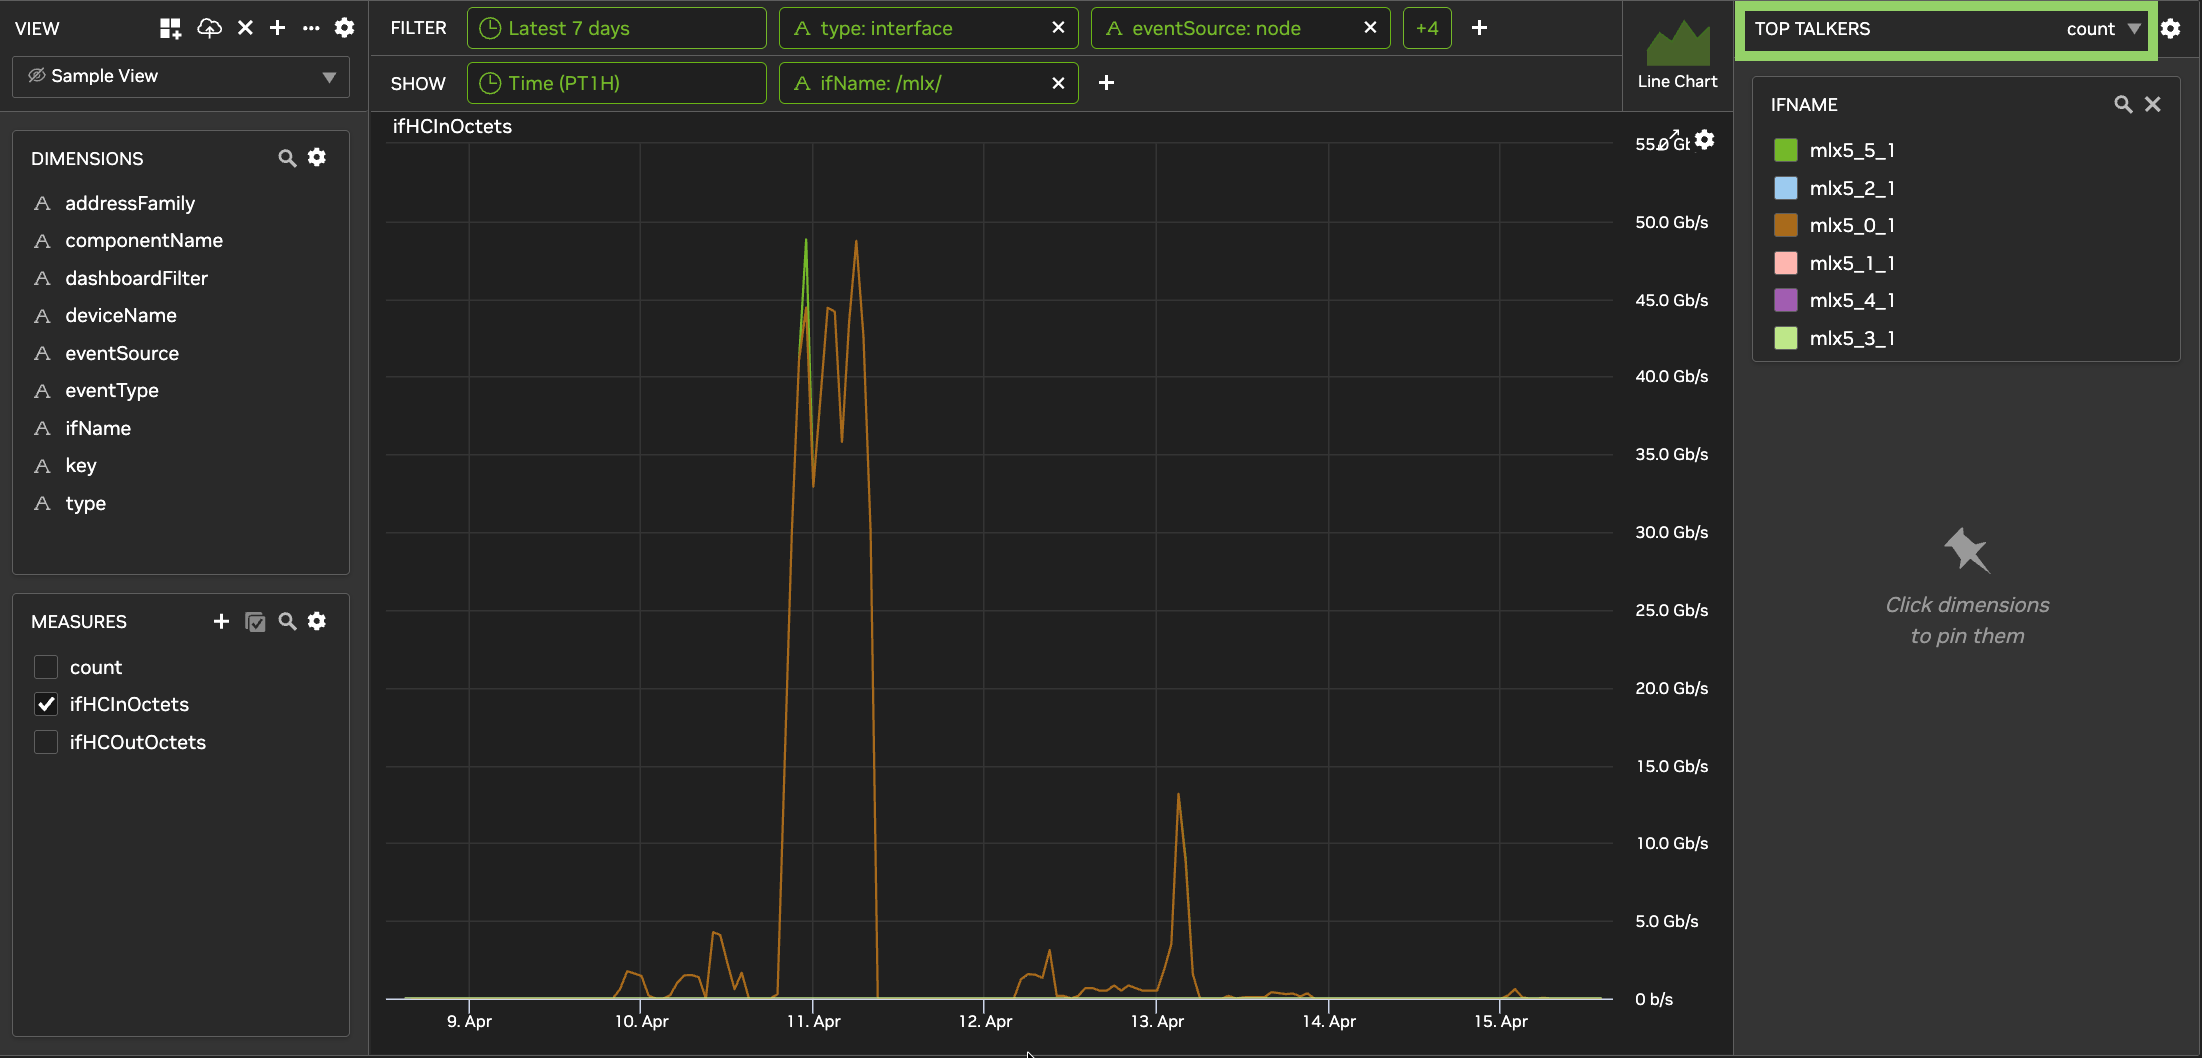Click the mlx5_4_1 interface entry
The image size is (2202, 1058).
tap(1852, 300)
